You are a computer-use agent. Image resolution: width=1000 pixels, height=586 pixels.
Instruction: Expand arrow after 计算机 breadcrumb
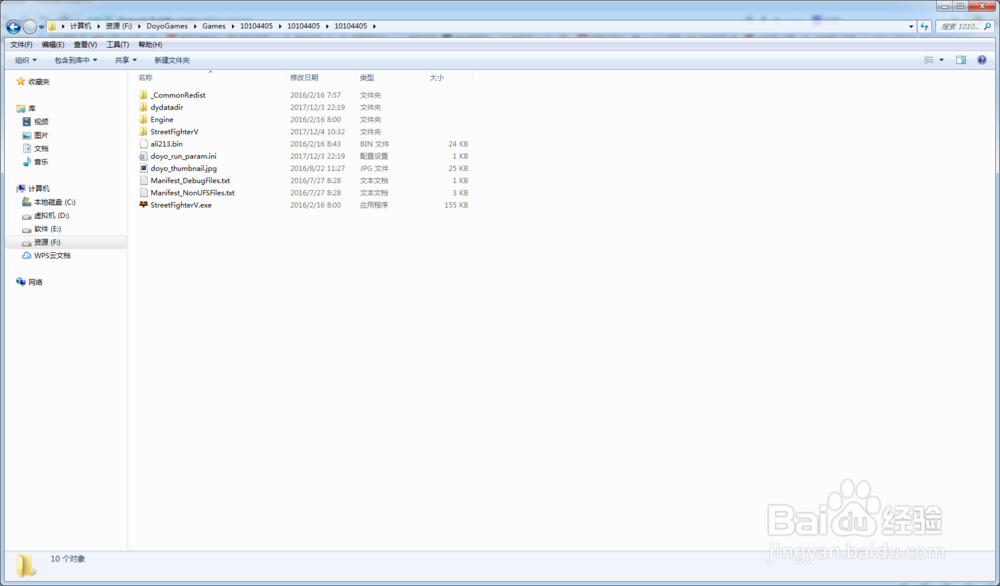tap(99, 26)
